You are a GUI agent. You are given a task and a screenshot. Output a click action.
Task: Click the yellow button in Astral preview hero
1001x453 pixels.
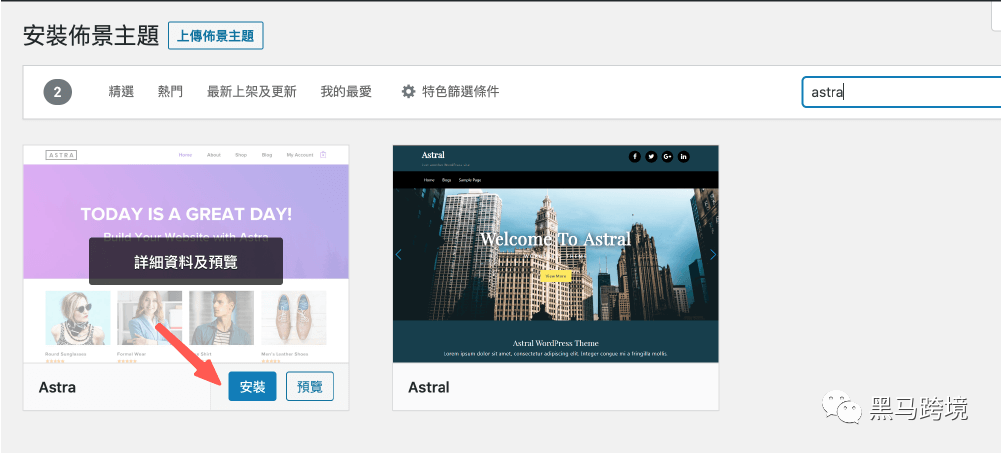(555, 276)
